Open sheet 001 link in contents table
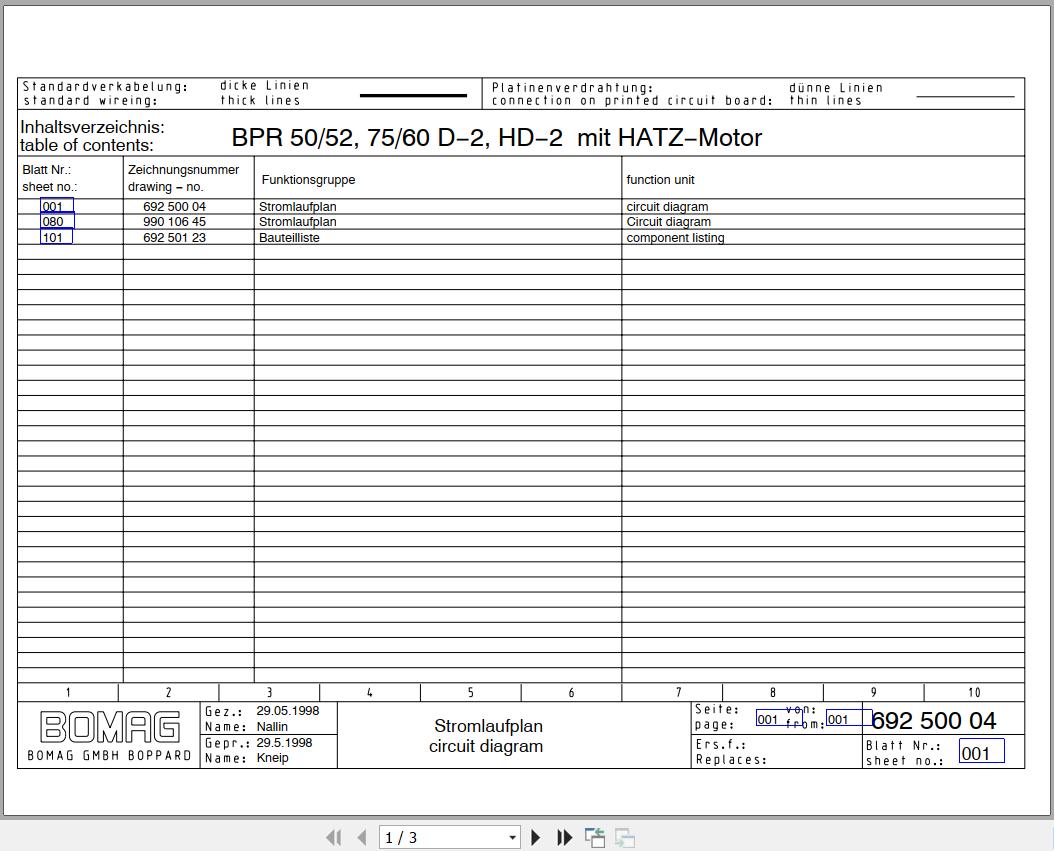Screen dimensions: 1054x851 [56, 207]
